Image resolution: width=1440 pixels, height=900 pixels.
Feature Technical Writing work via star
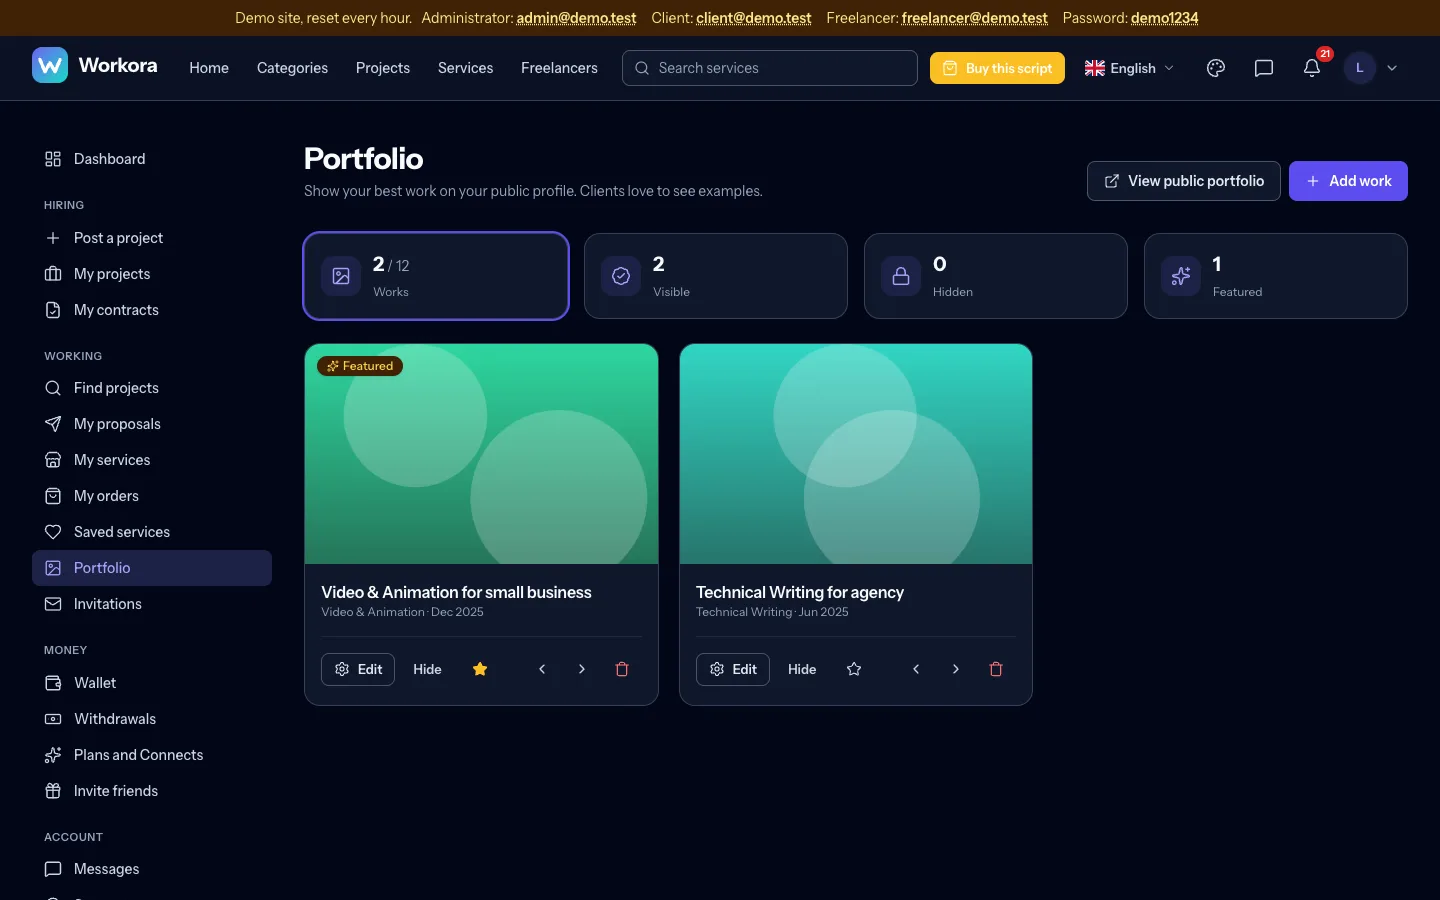pos(854,669)
